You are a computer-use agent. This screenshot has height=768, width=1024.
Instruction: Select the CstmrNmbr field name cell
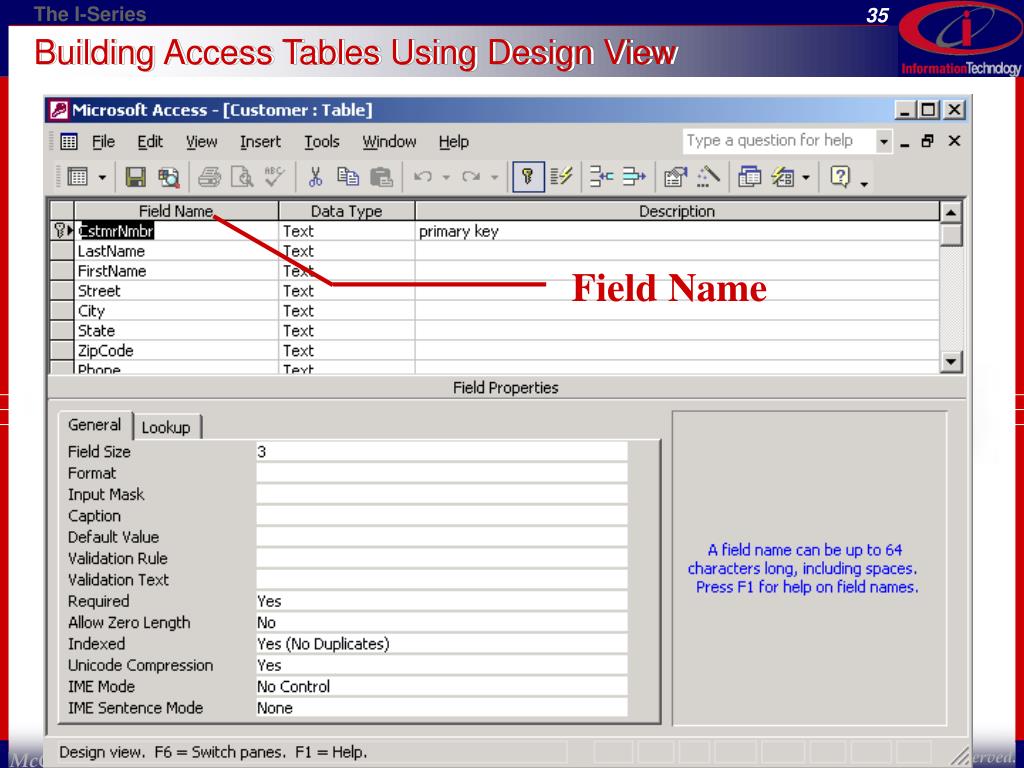177,231
